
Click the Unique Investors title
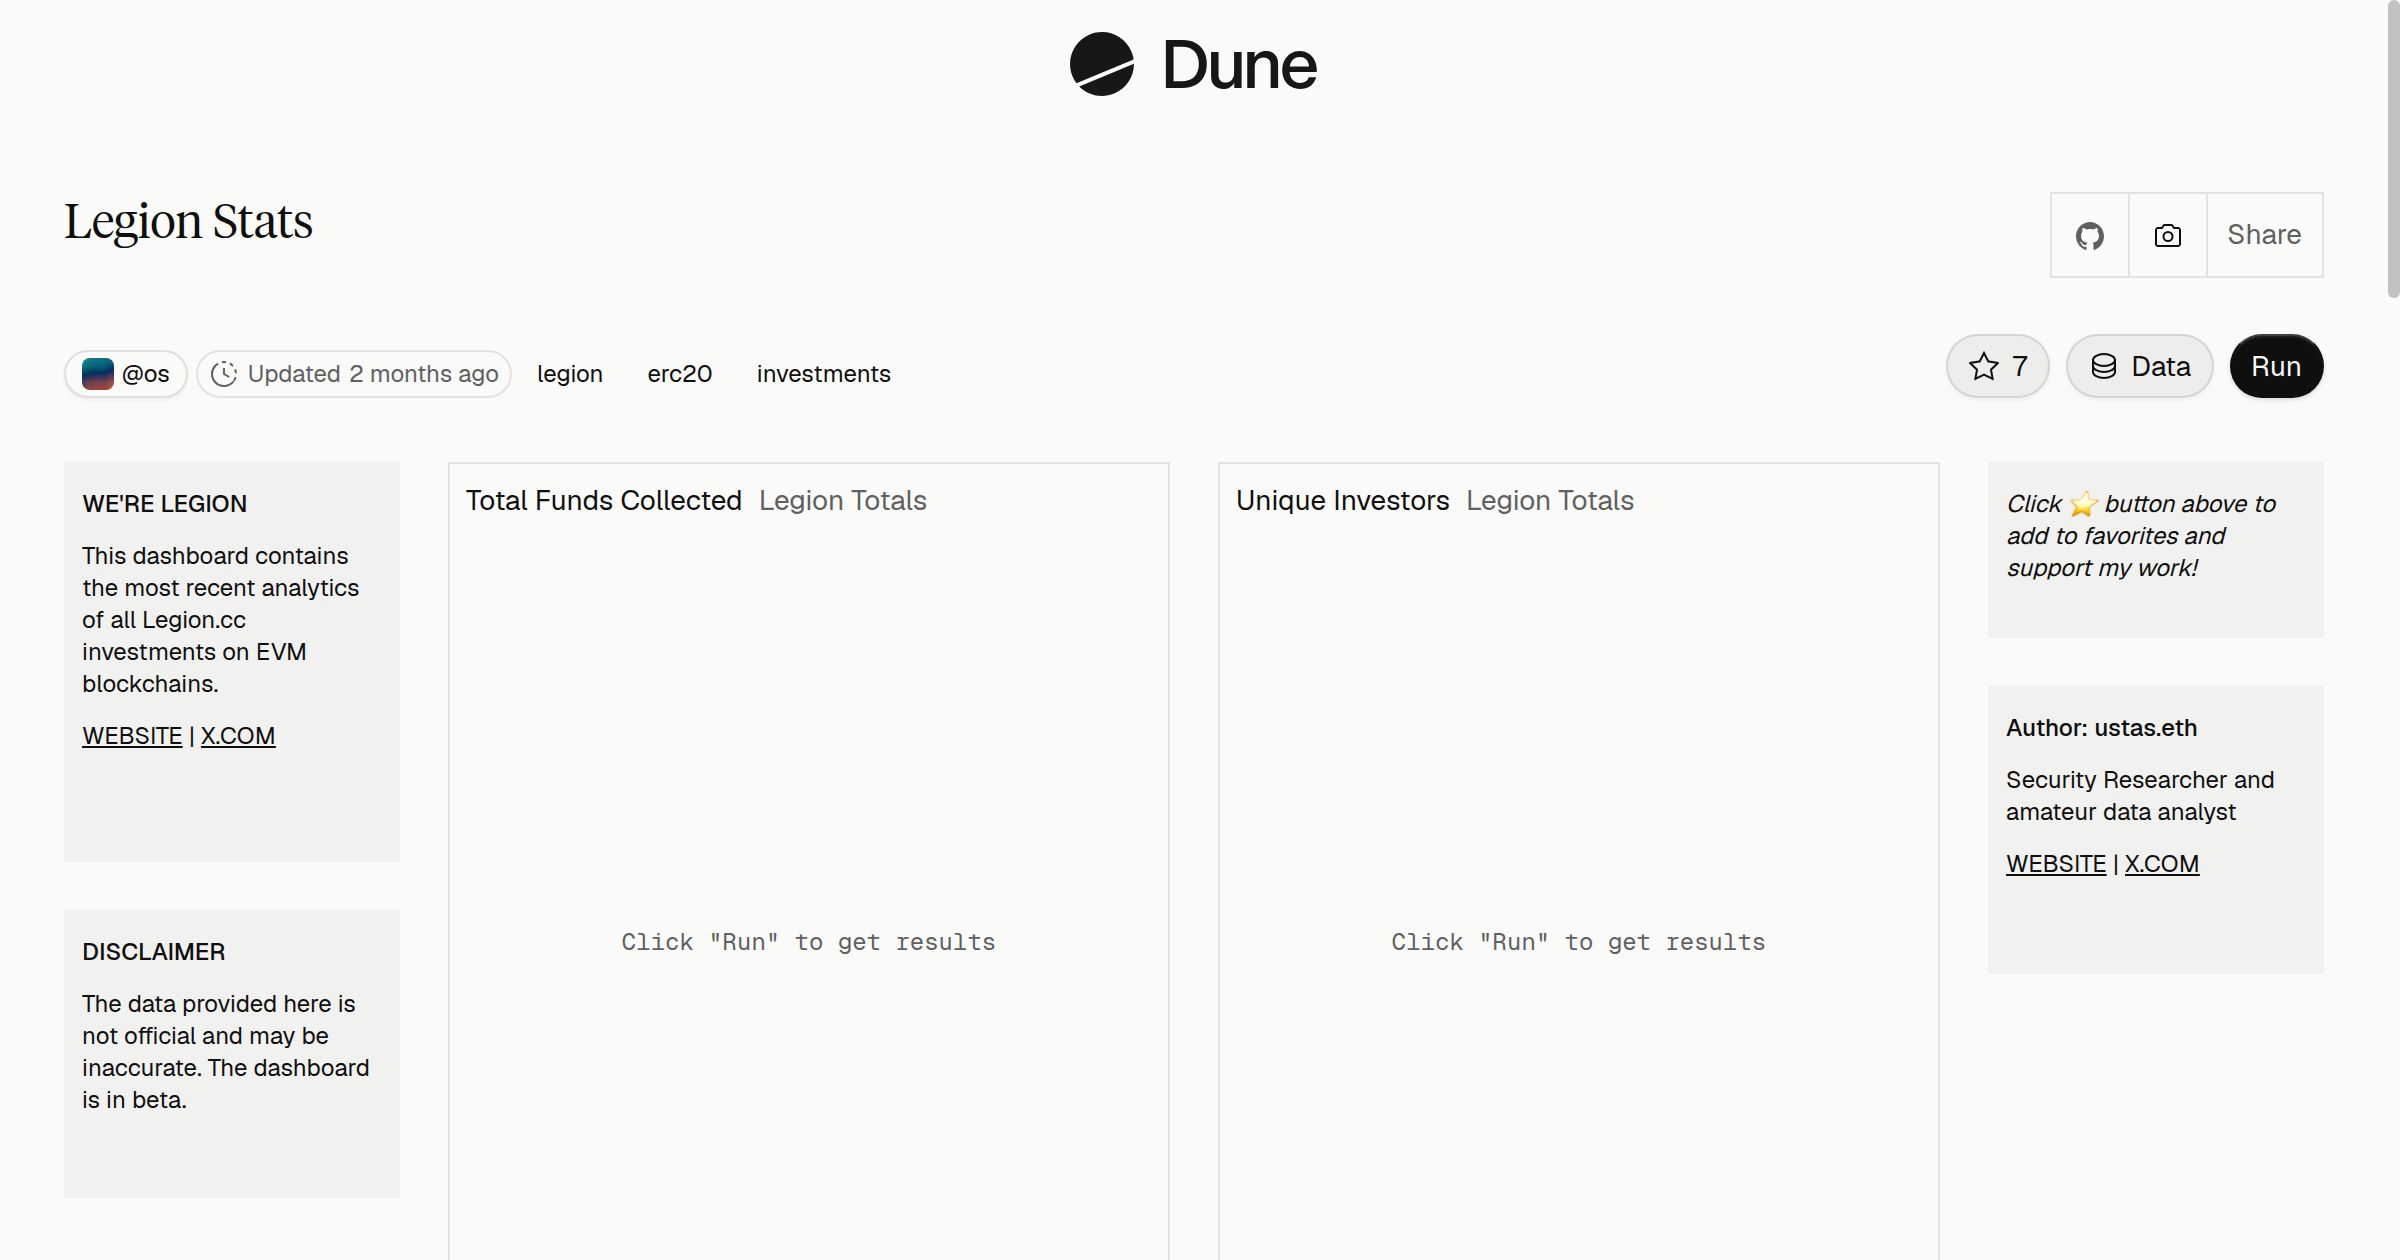pyautogui.click(x=1342, y=500)
